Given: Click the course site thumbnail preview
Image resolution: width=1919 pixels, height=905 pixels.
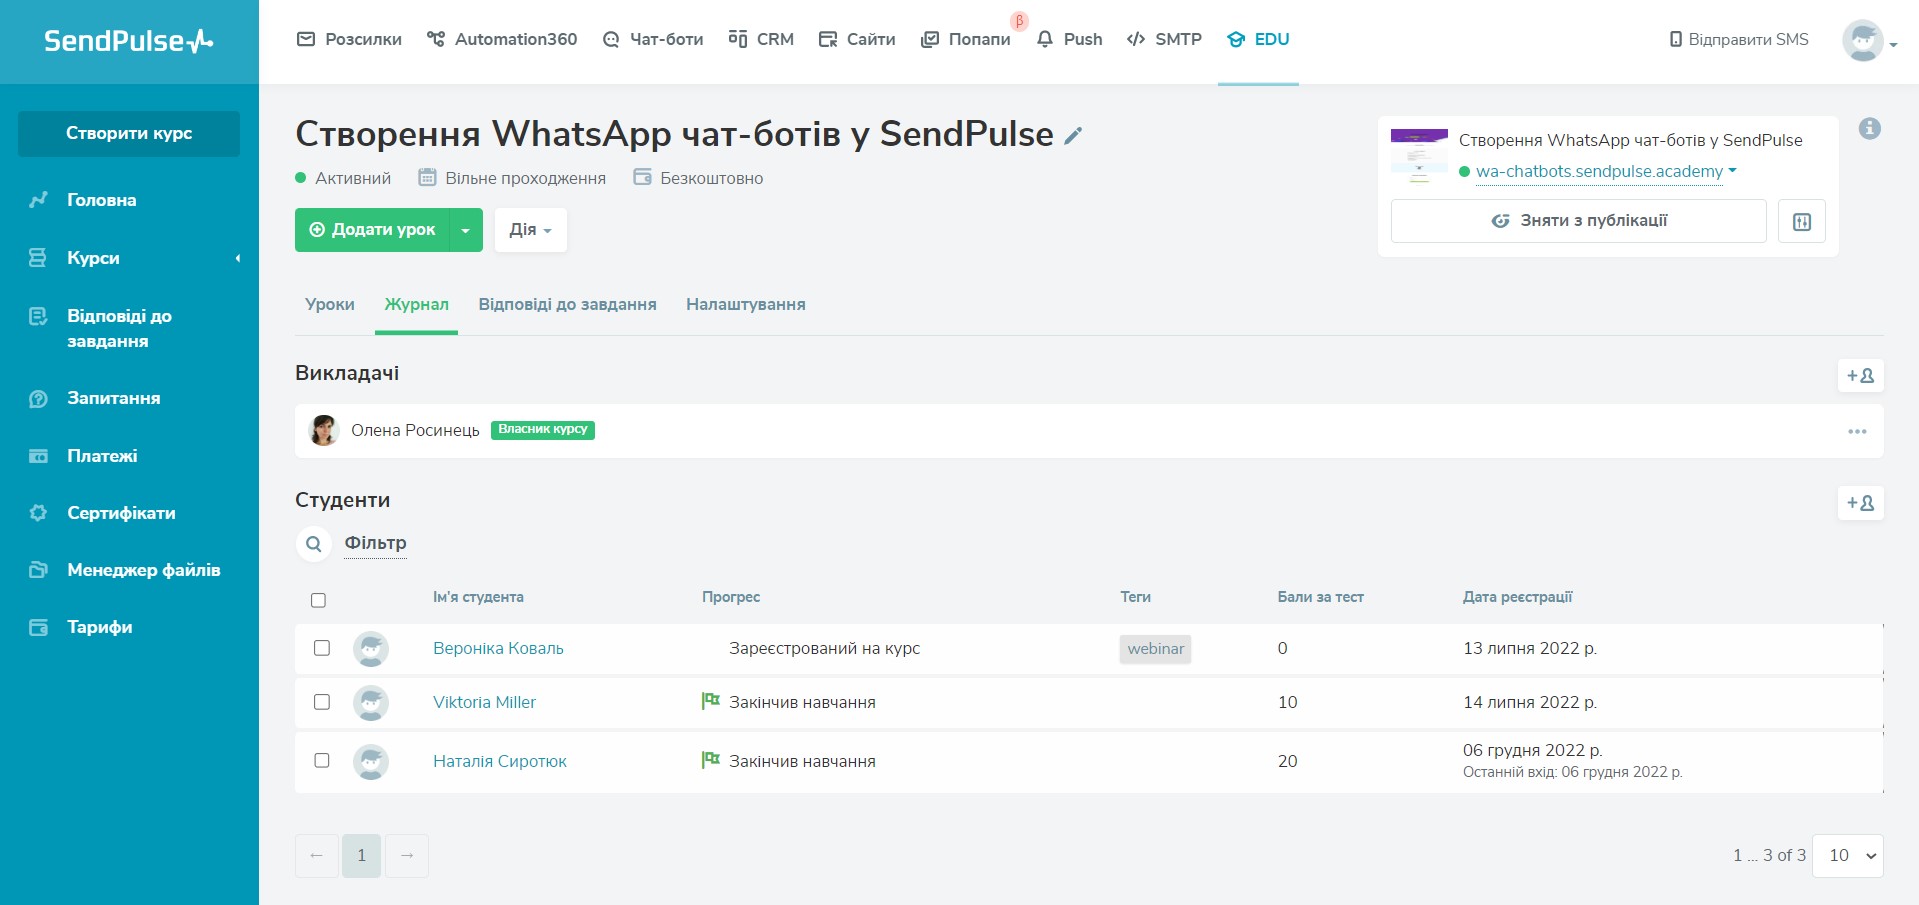Looking at the screenshot, I should point(1419,155).
